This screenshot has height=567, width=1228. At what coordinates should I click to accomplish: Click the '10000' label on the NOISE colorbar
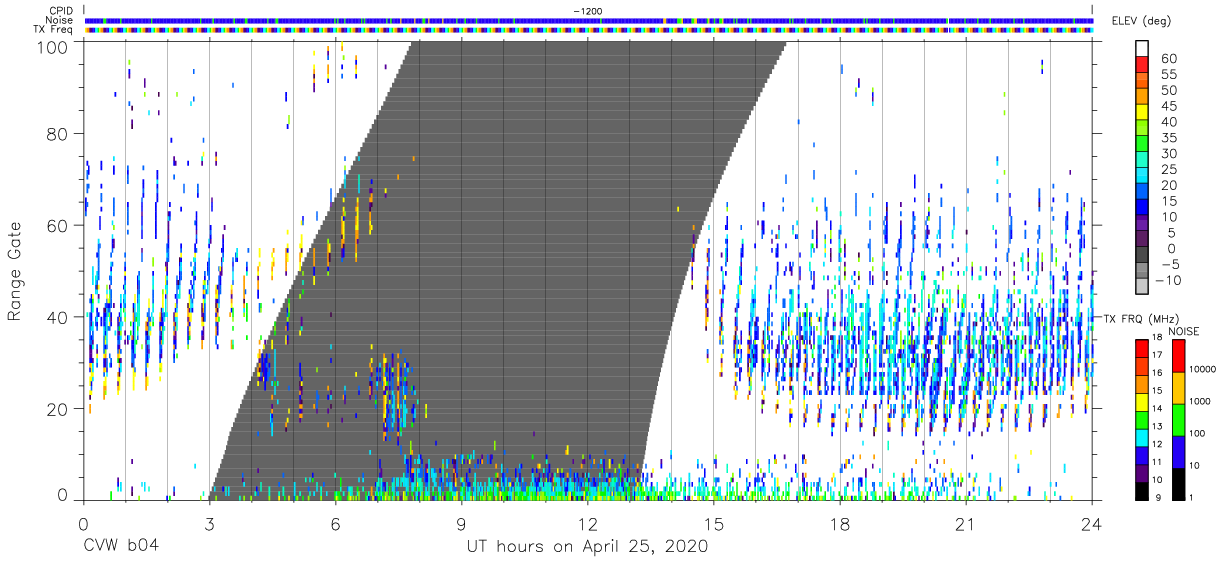pyautogui.click(x=1204, y=370)
